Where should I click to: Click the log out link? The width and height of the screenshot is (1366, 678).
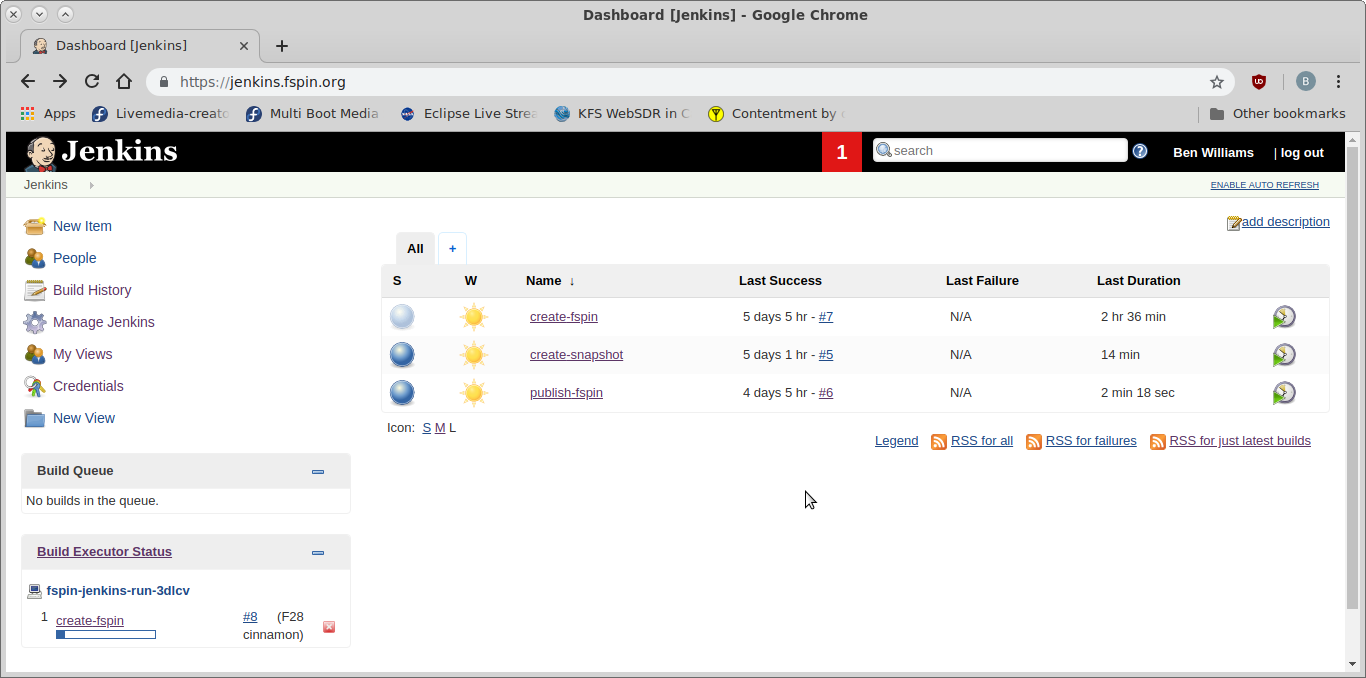pos(1302,153)
